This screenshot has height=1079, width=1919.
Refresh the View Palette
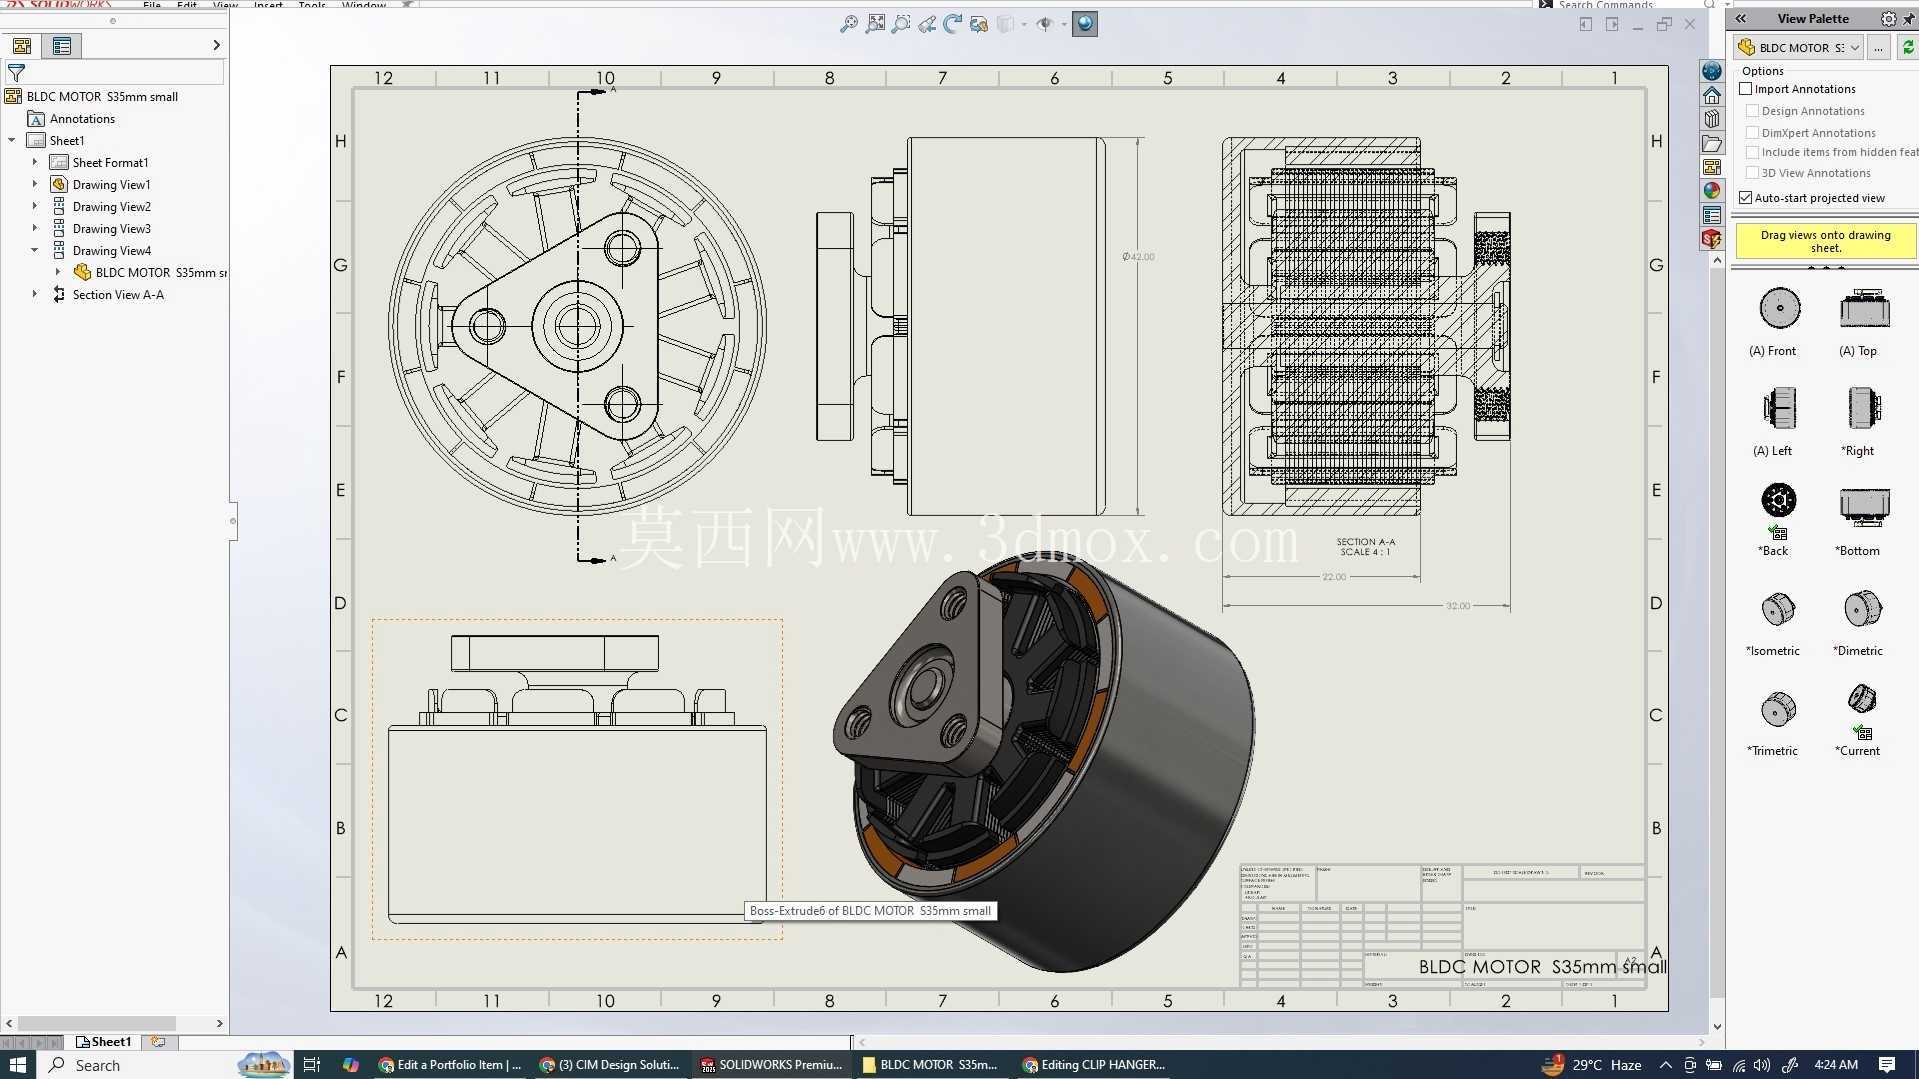click(x=1907, y=47)
